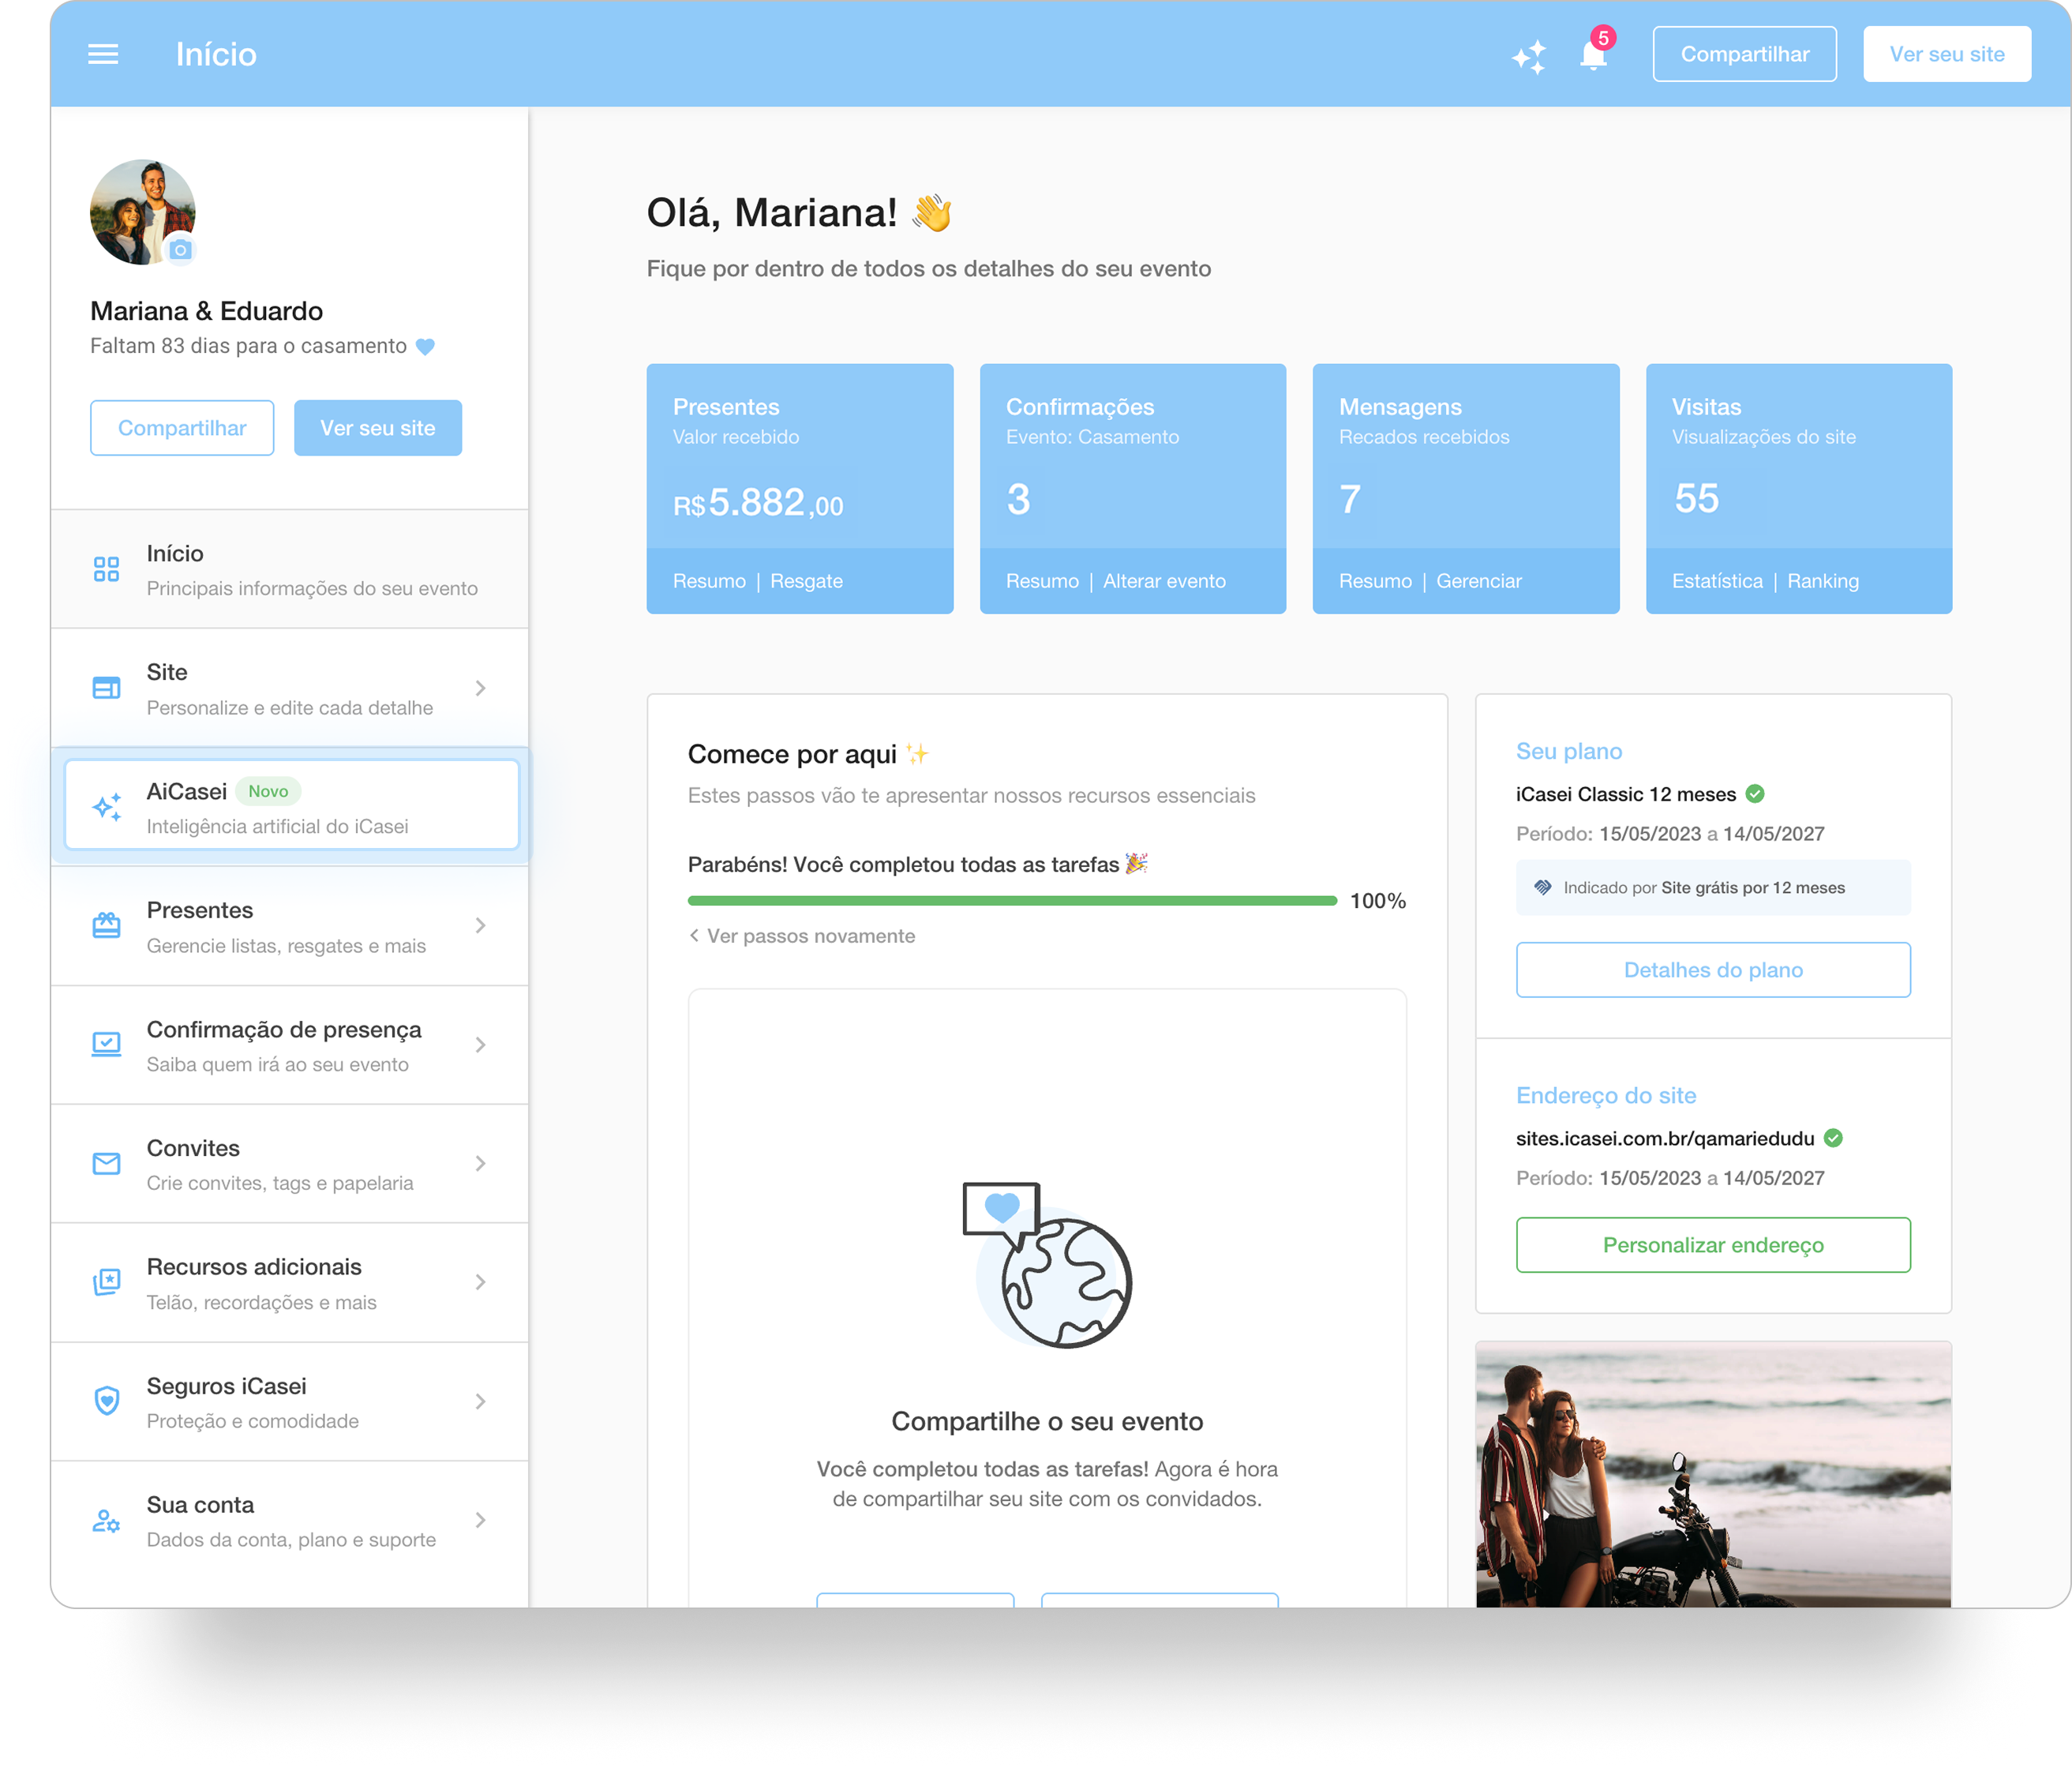This screenshot has width=2072, height=1767.
Task: Click the Recursos adicionais star icon
Action: pyautogui.click(x=106, y=1282)
